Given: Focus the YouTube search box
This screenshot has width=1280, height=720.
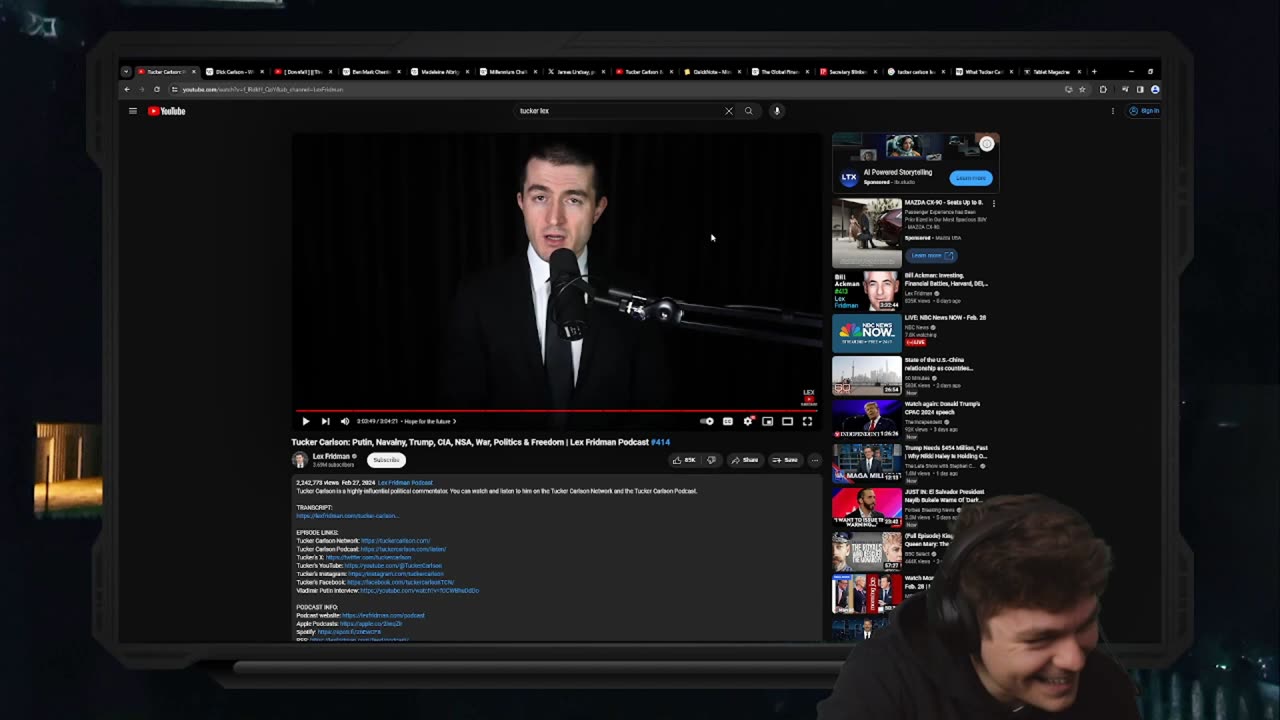Looking at the screenshot, I should (616, 111).
